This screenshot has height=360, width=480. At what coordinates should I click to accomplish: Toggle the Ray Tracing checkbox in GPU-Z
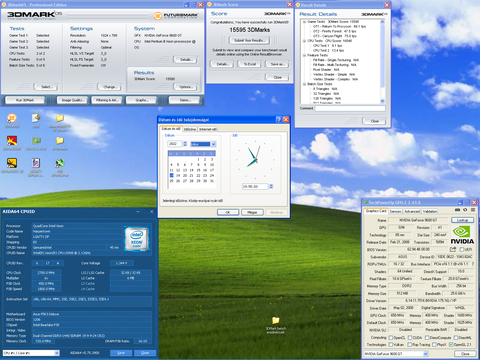pos(410,344)
